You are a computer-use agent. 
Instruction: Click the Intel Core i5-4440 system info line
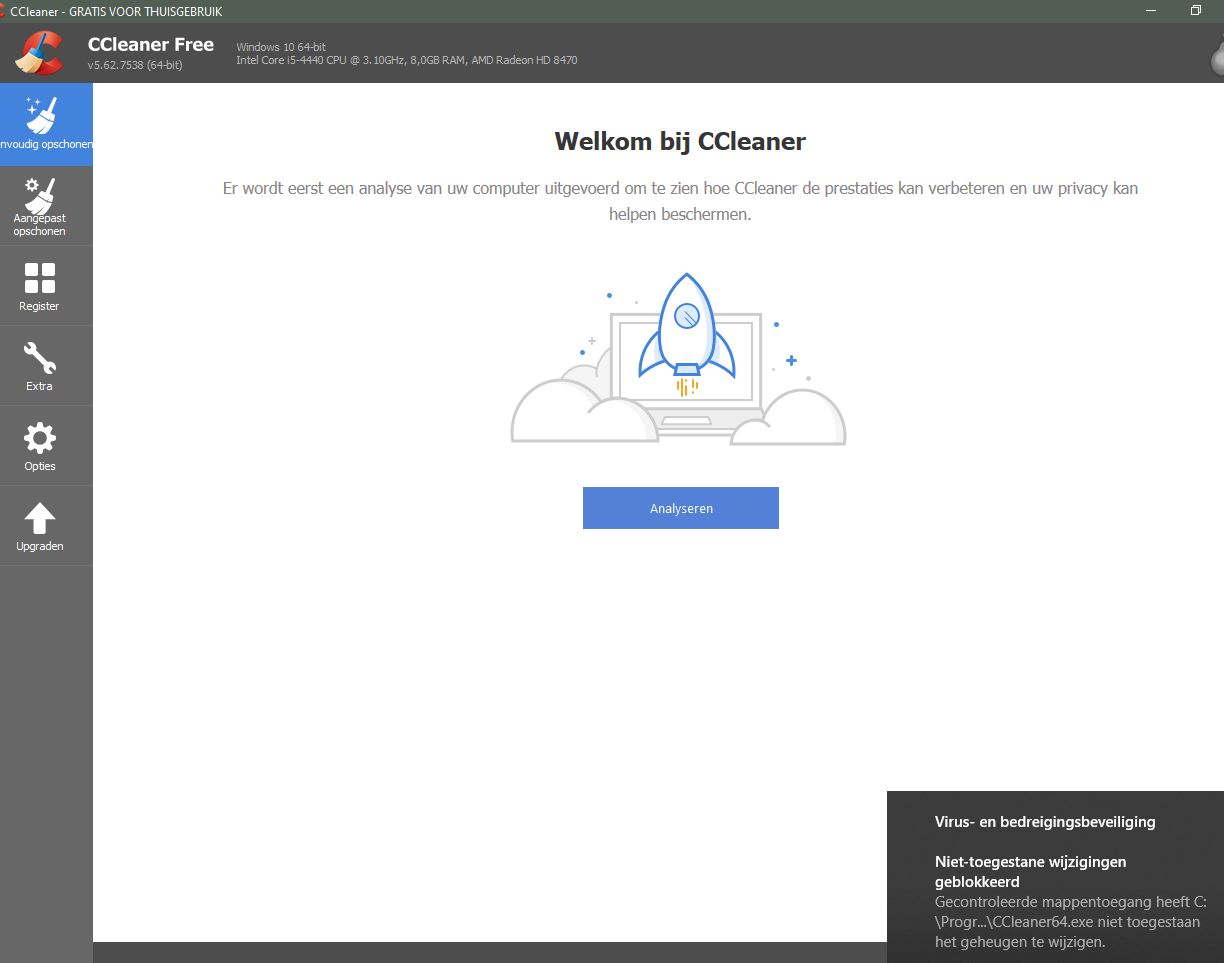[406, 60]
